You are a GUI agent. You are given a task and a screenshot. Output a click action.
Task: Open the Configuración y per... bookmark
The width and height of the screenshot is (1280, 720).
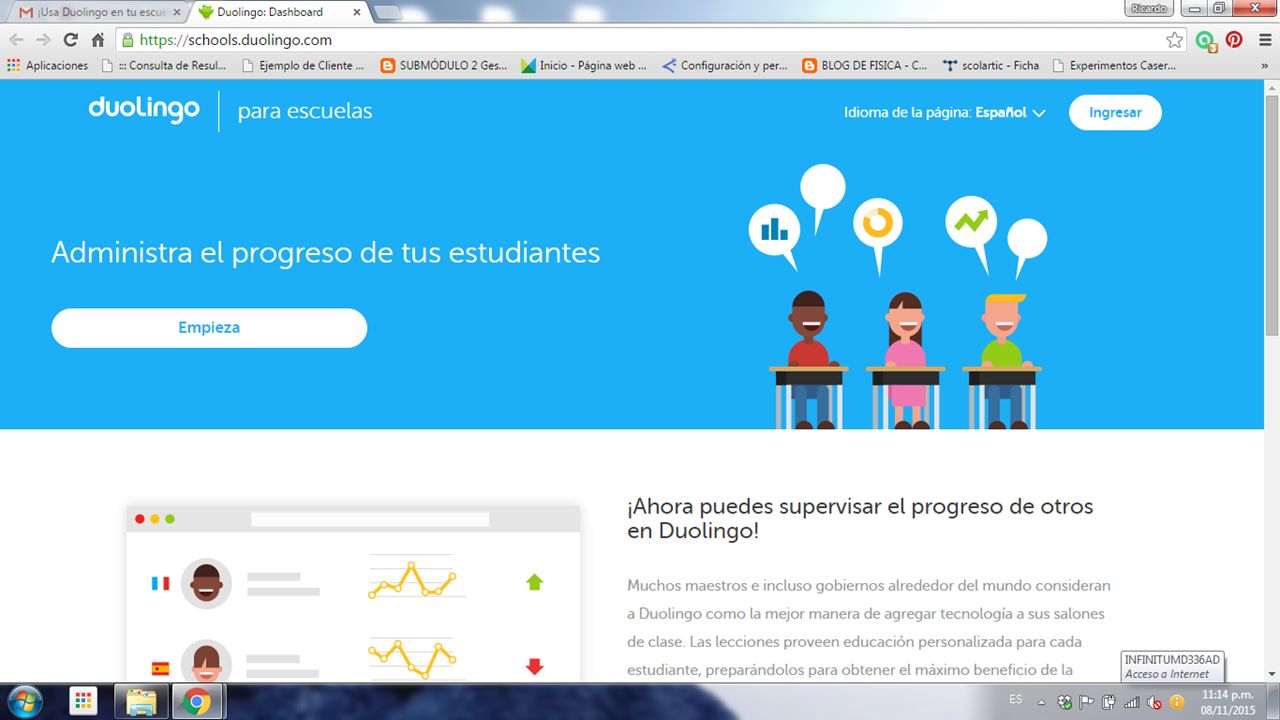click(x=726, y=66)
